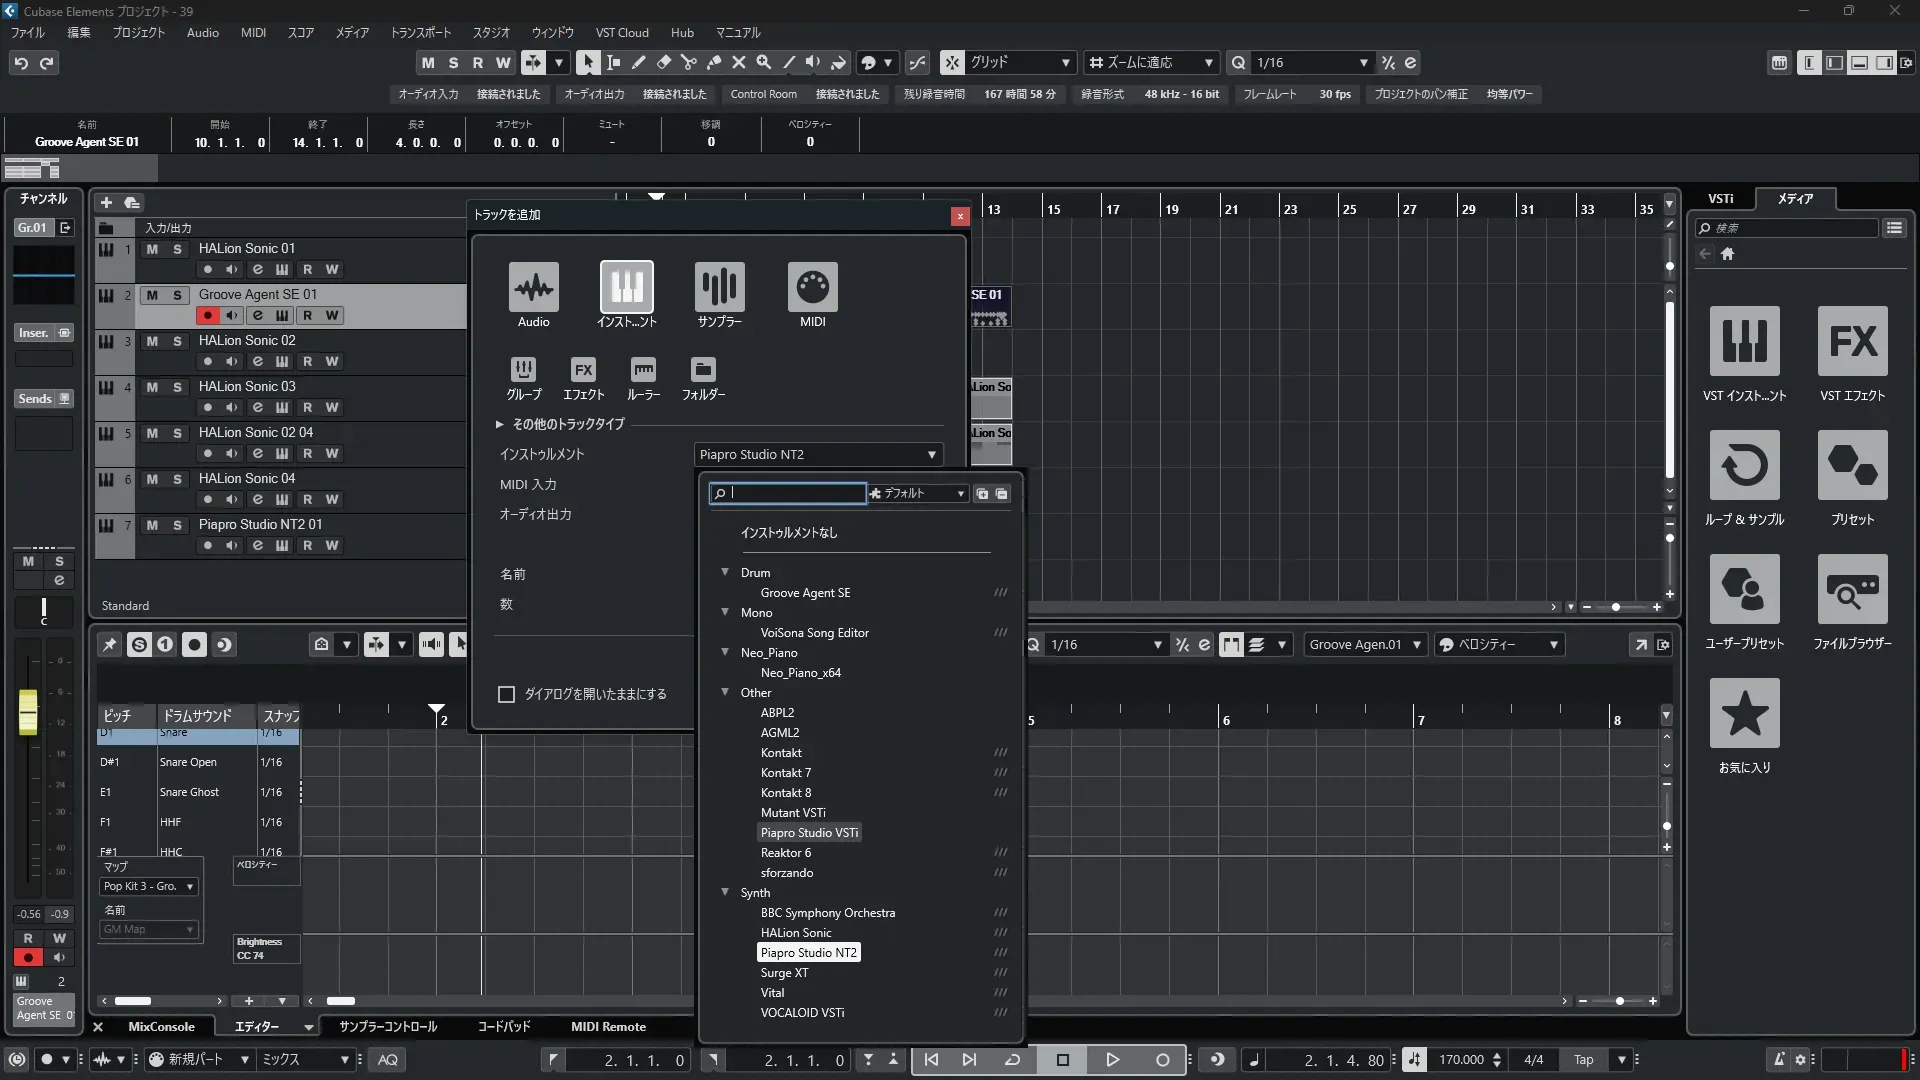This screenshot has height=1080, width=1920.
Task: Mute the HALion Sonic 01 track
Action: 152,249
